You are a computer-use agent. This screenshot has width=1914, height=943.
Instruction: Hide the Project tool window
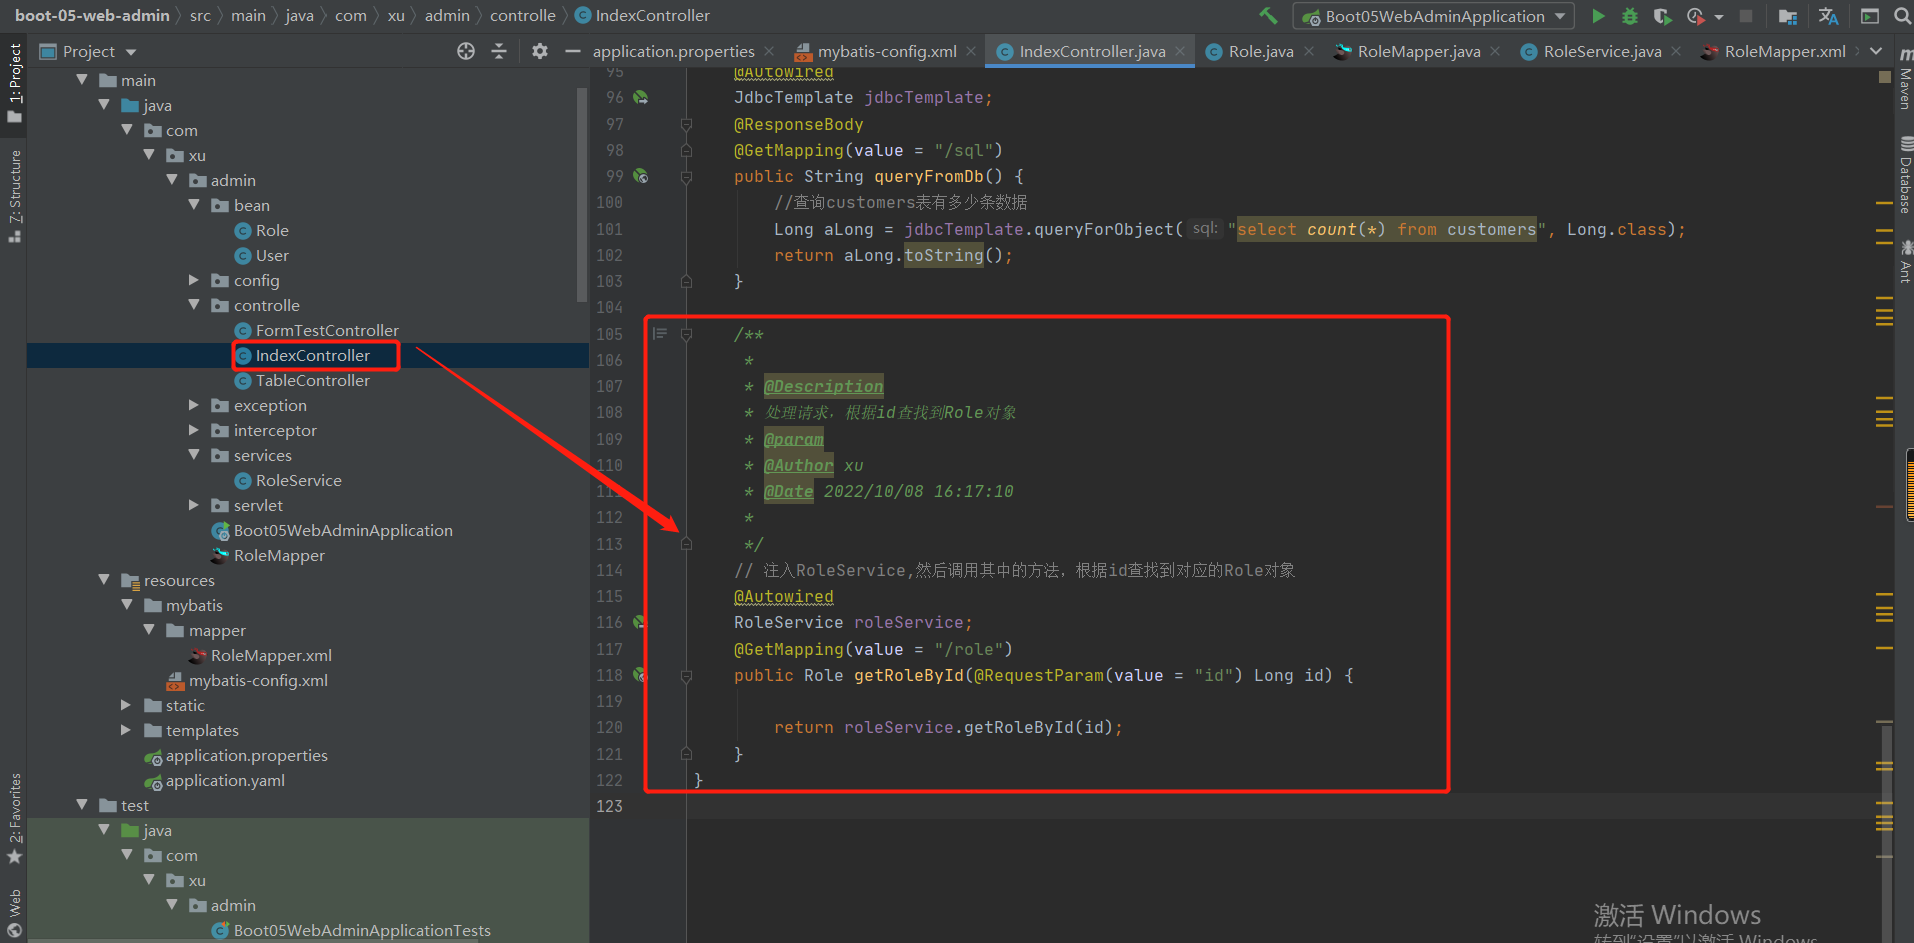point(573,51)
